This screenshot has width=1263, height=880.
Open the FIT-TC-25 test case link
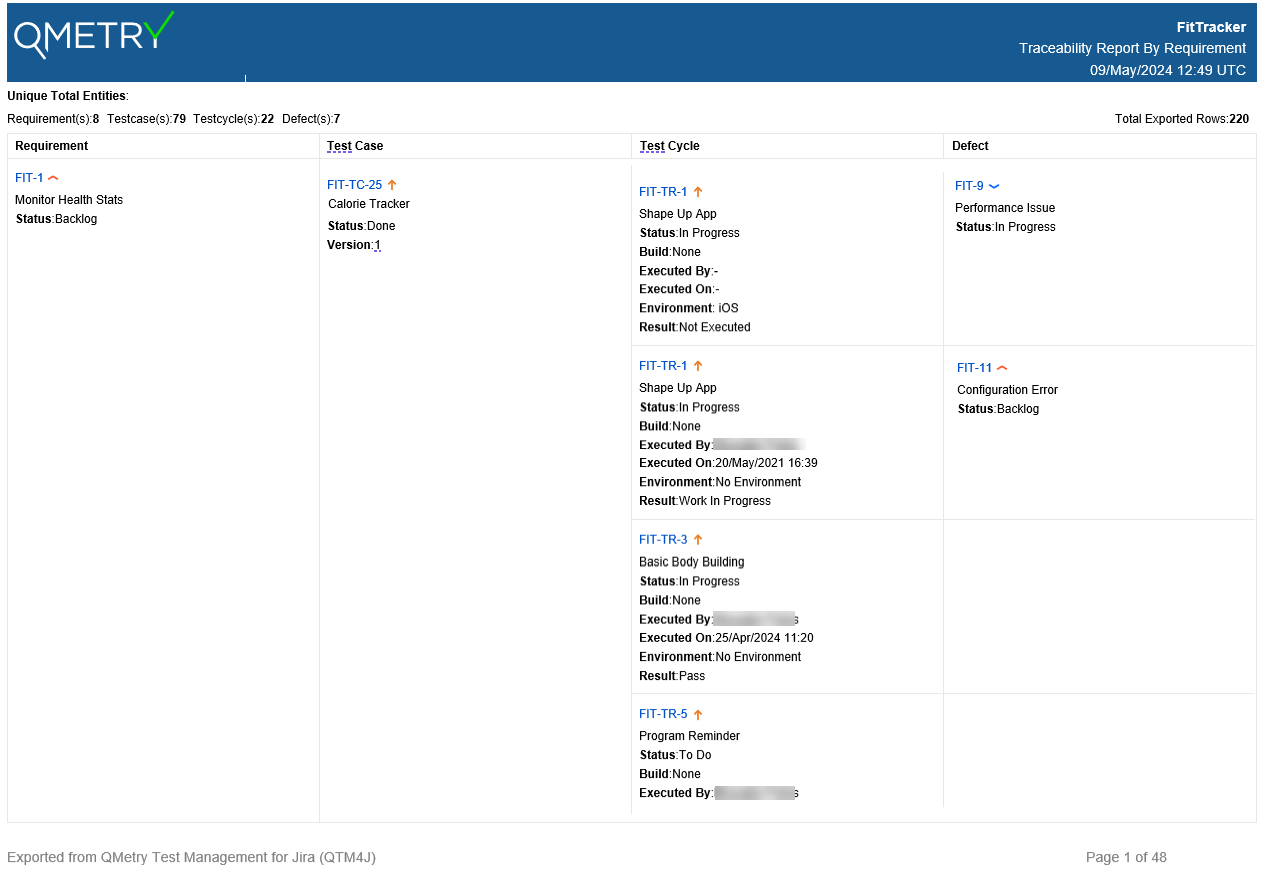[x=354, y=185]
